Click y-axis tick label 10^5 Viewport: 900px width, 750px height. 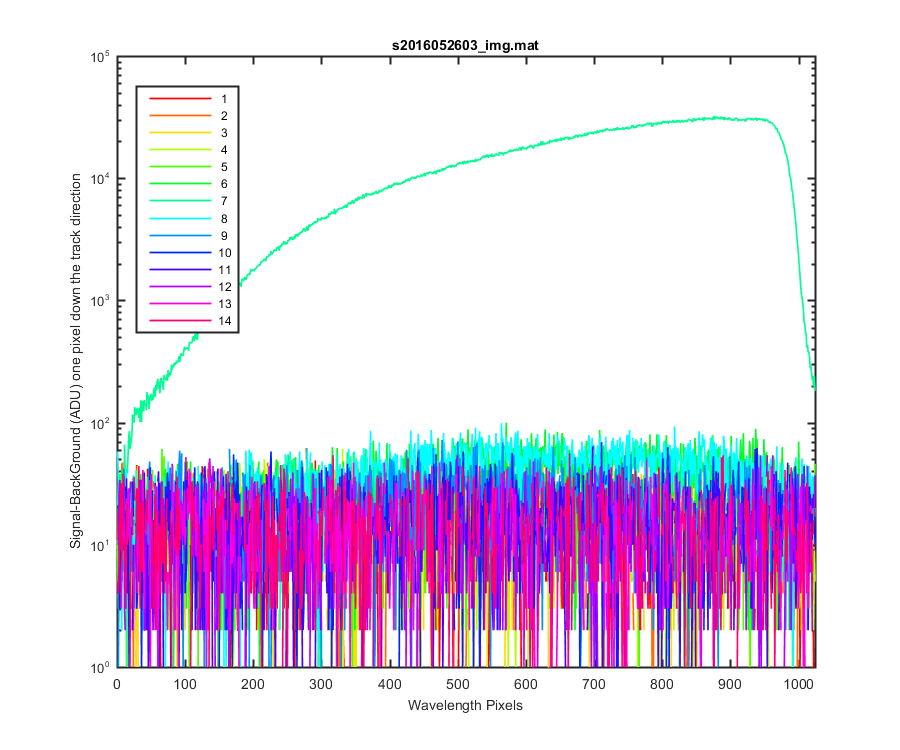tap(100, 57)
